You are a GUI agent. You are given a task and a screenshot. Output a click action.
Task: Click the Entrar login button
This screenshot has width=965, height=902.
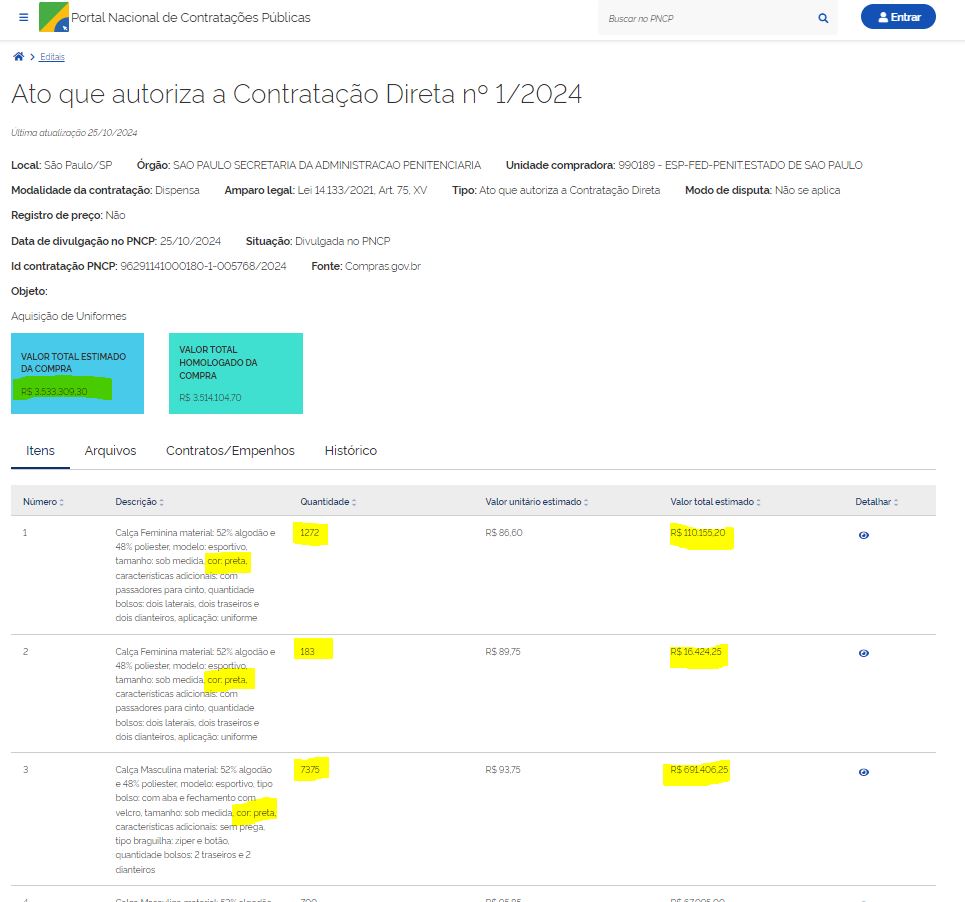897,17
